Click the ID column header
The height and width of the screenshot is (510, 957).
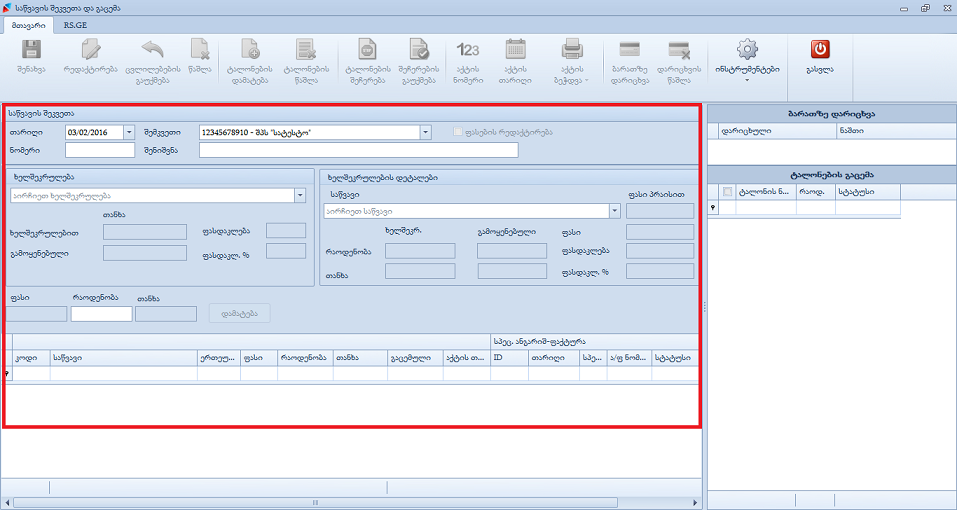[510, 357]
